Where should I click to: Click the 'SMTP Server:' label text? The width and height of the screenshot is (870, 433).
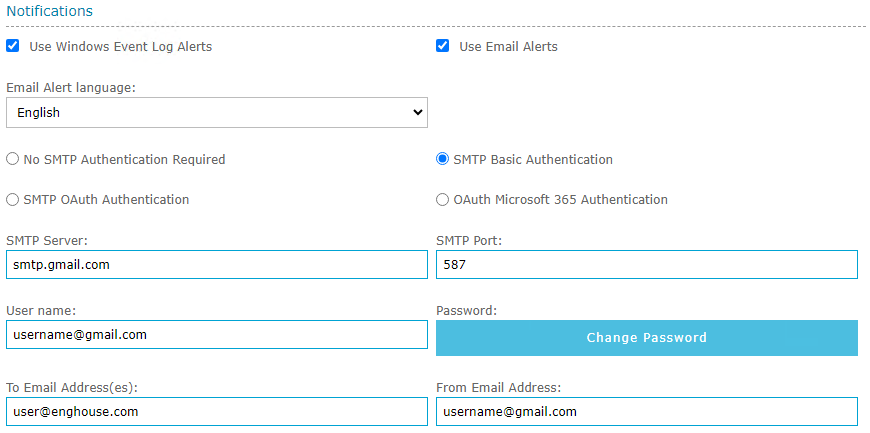[47, 241]
